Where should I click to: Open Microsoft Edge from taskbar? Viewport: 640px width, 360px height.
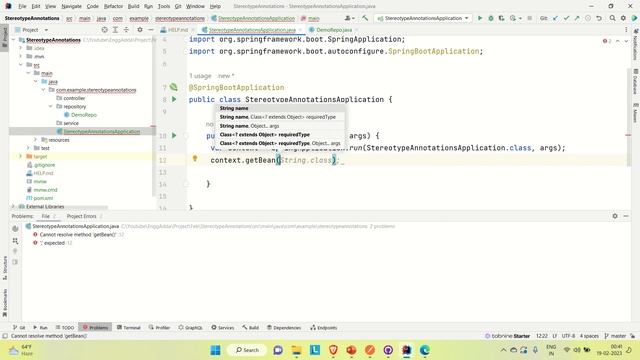point(425,350)
